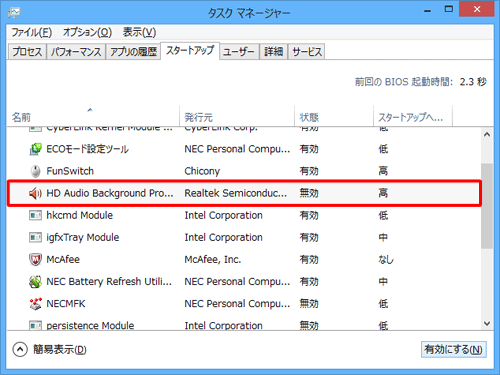This screenshot has height=375, width=500.
Task: Select the hkcmd Module entry
Action: coord(79,215)
